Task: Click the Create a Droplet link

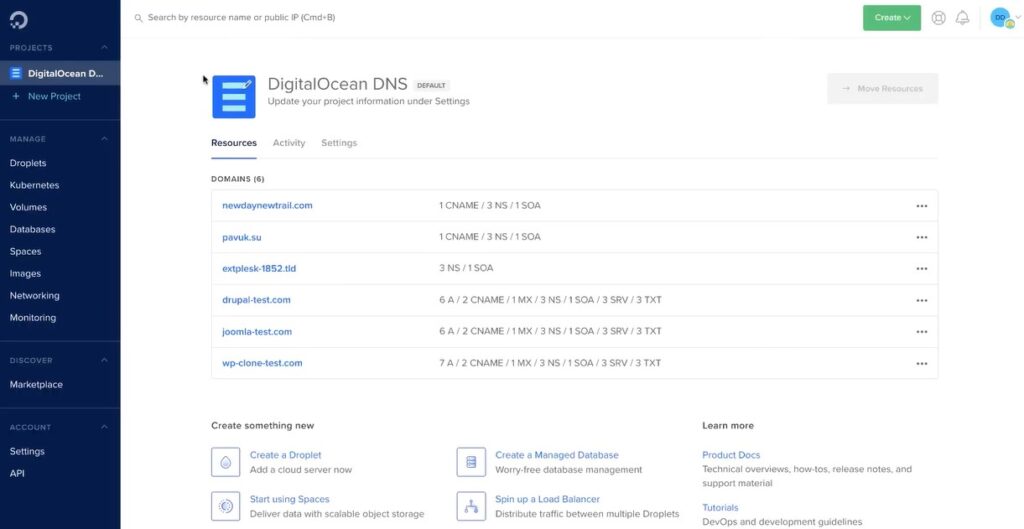Action: [285, 455]
